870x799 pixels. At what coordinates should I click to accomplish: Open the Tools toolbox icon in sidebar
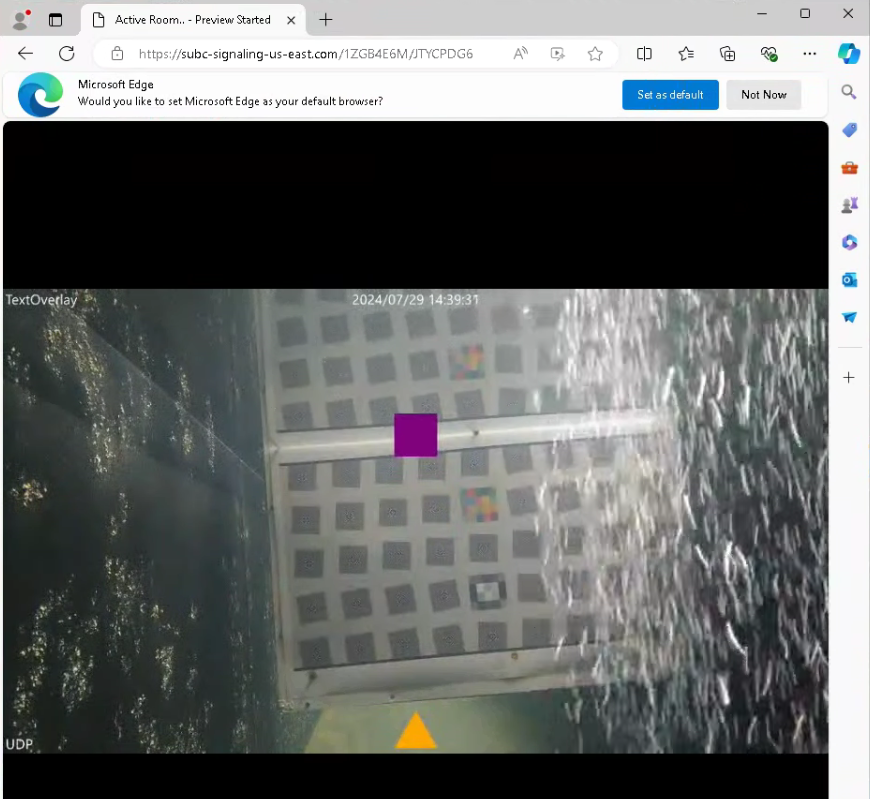pyautogui.click(x=849, y=167)
